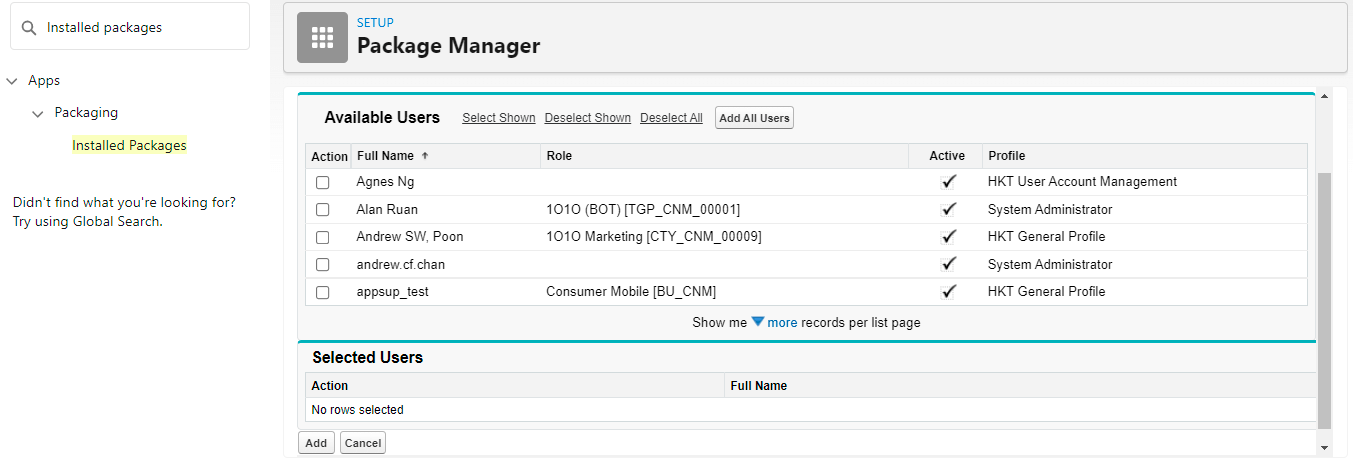
Task: Click the SETUP breadcrumb link
Action: coord(375,23)
